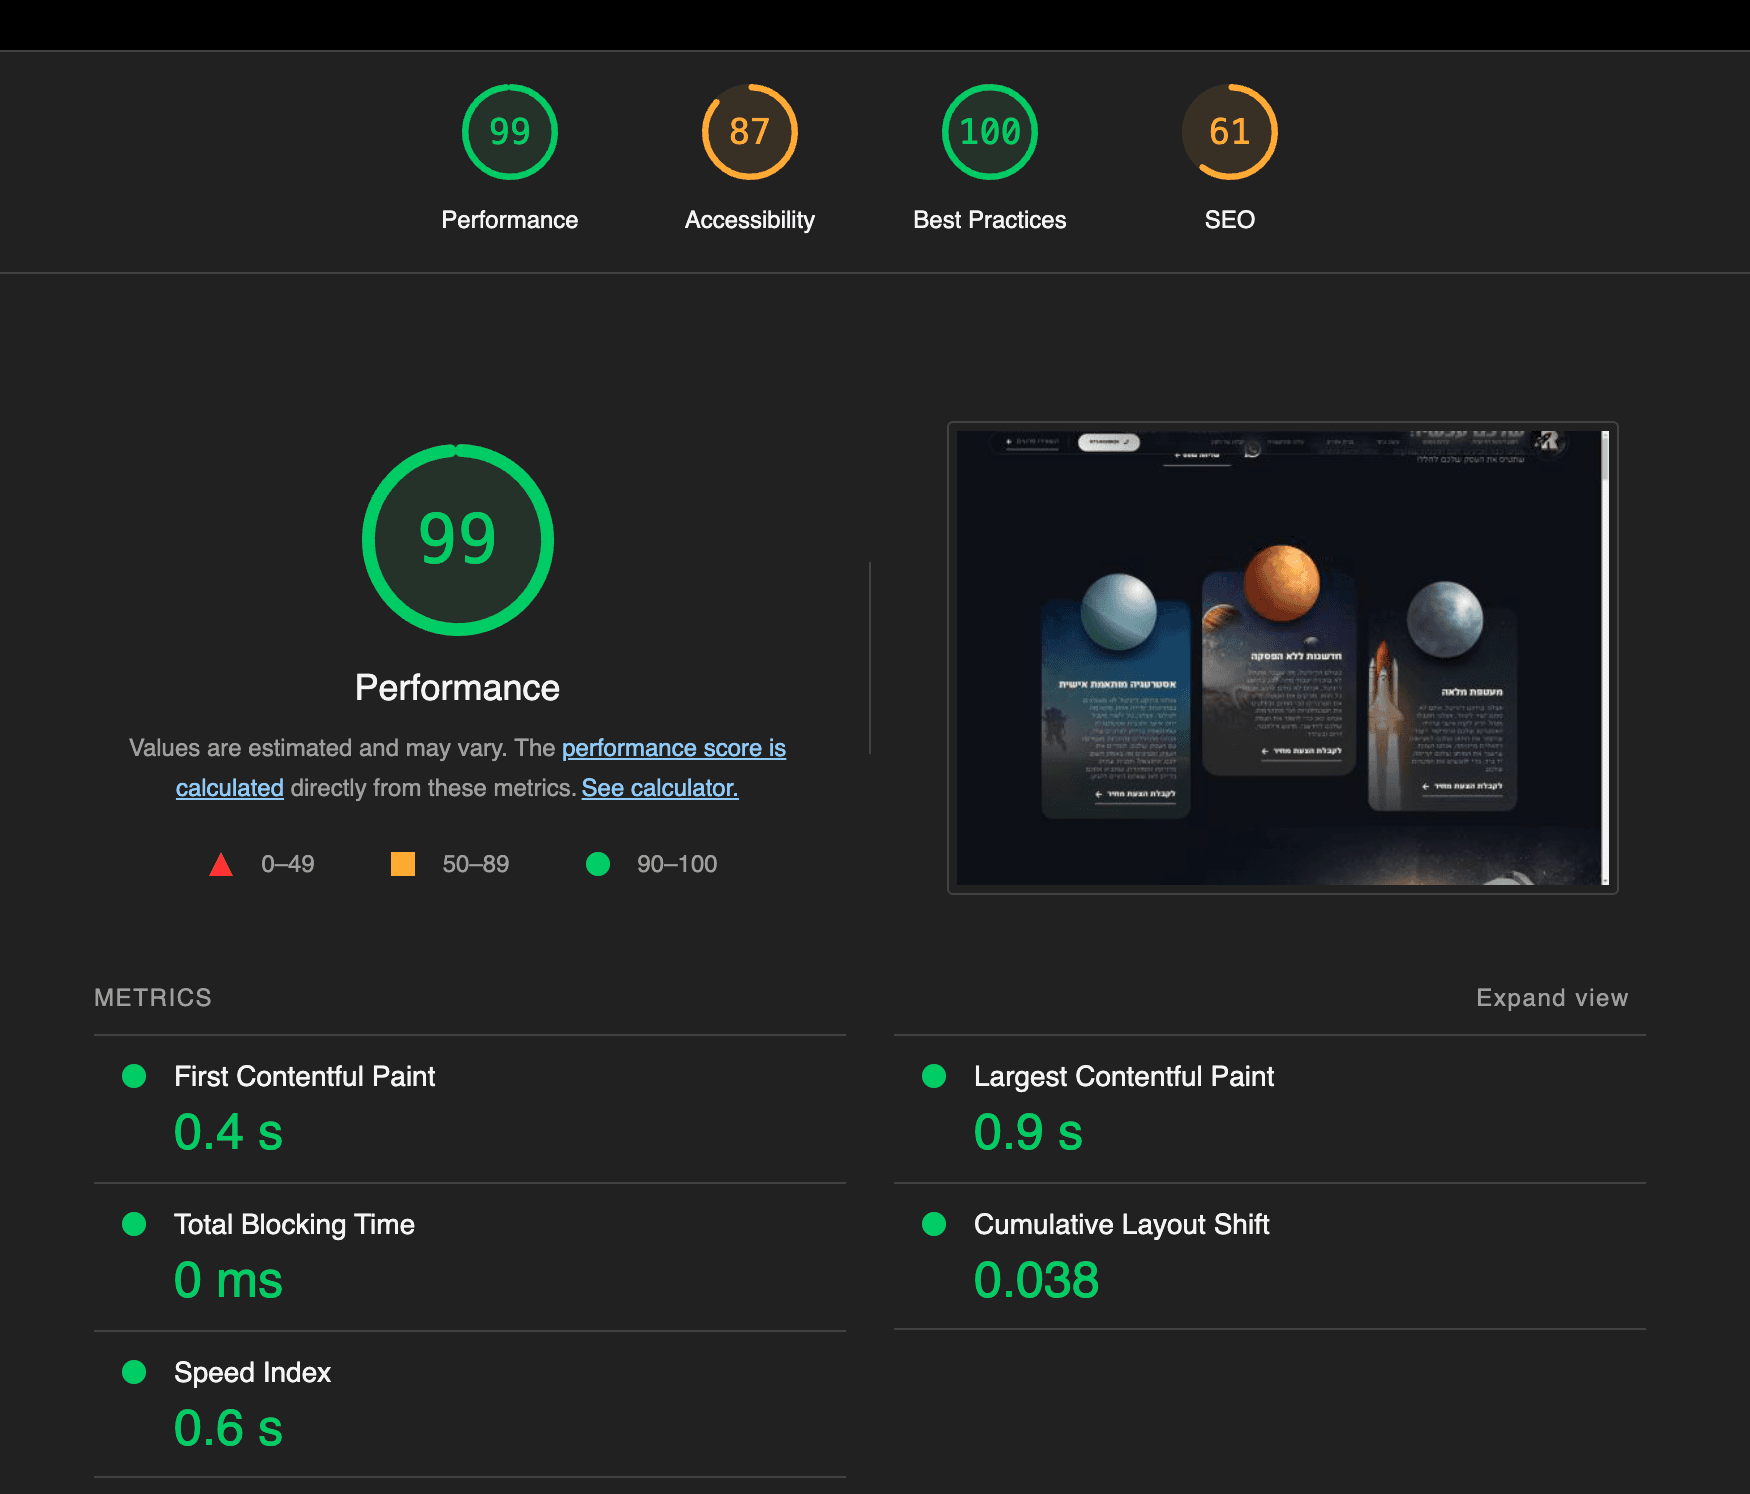
Task: Open the See calculator link
Action: pos(659,788)
